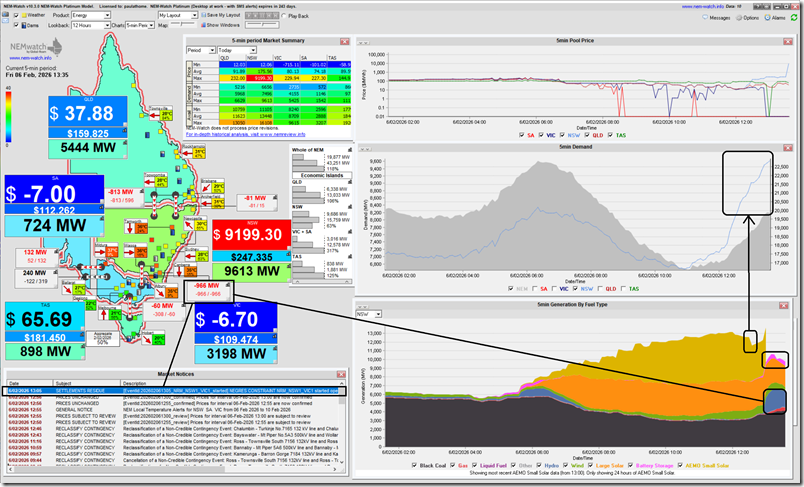Close the 5-min period Market Summary panel

coord(345,42)
